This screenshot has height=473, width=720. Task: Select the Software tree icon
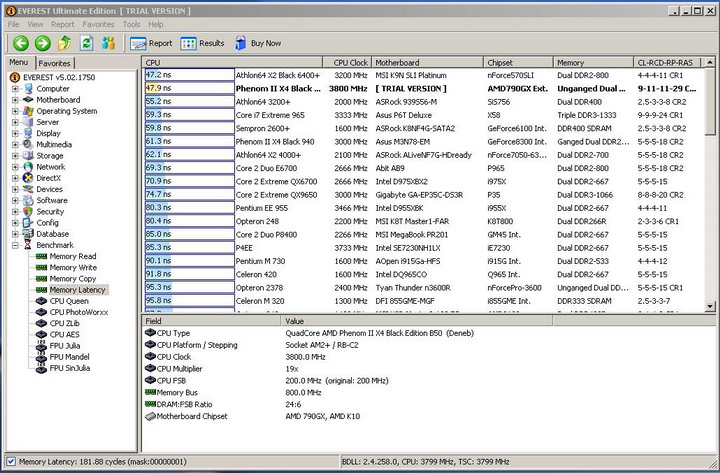[x=28, y=200]
